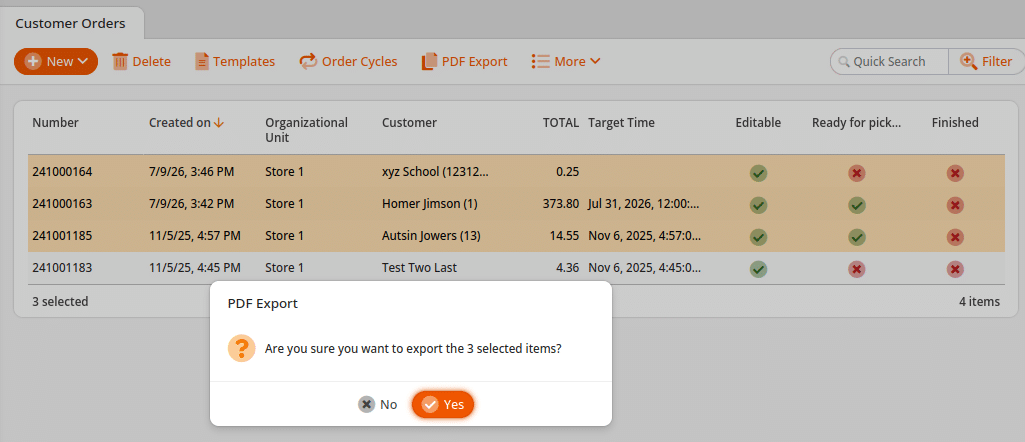
Task: Toggle Ready for pickup on order 241001185
Action: point(857,237)
